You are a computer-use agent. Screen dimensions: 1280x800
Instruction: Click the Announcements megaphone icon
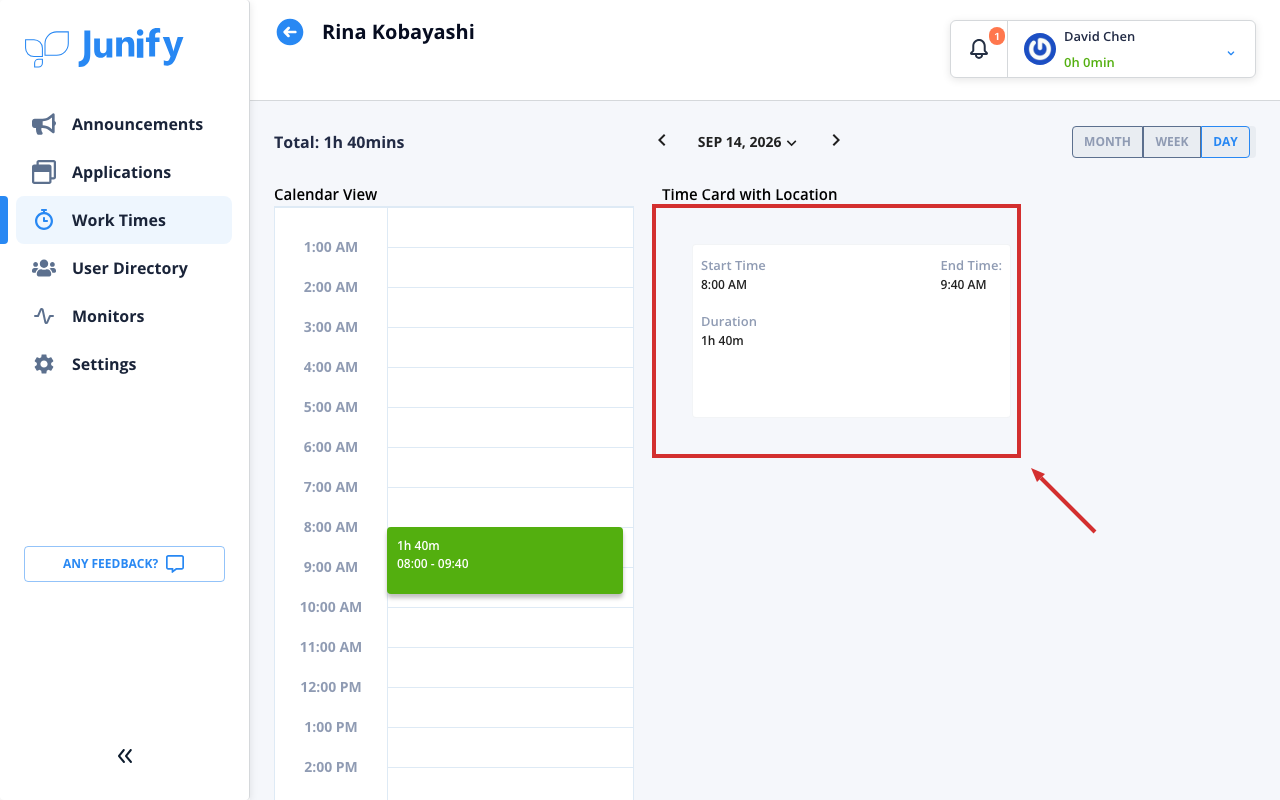pos(44,124)
